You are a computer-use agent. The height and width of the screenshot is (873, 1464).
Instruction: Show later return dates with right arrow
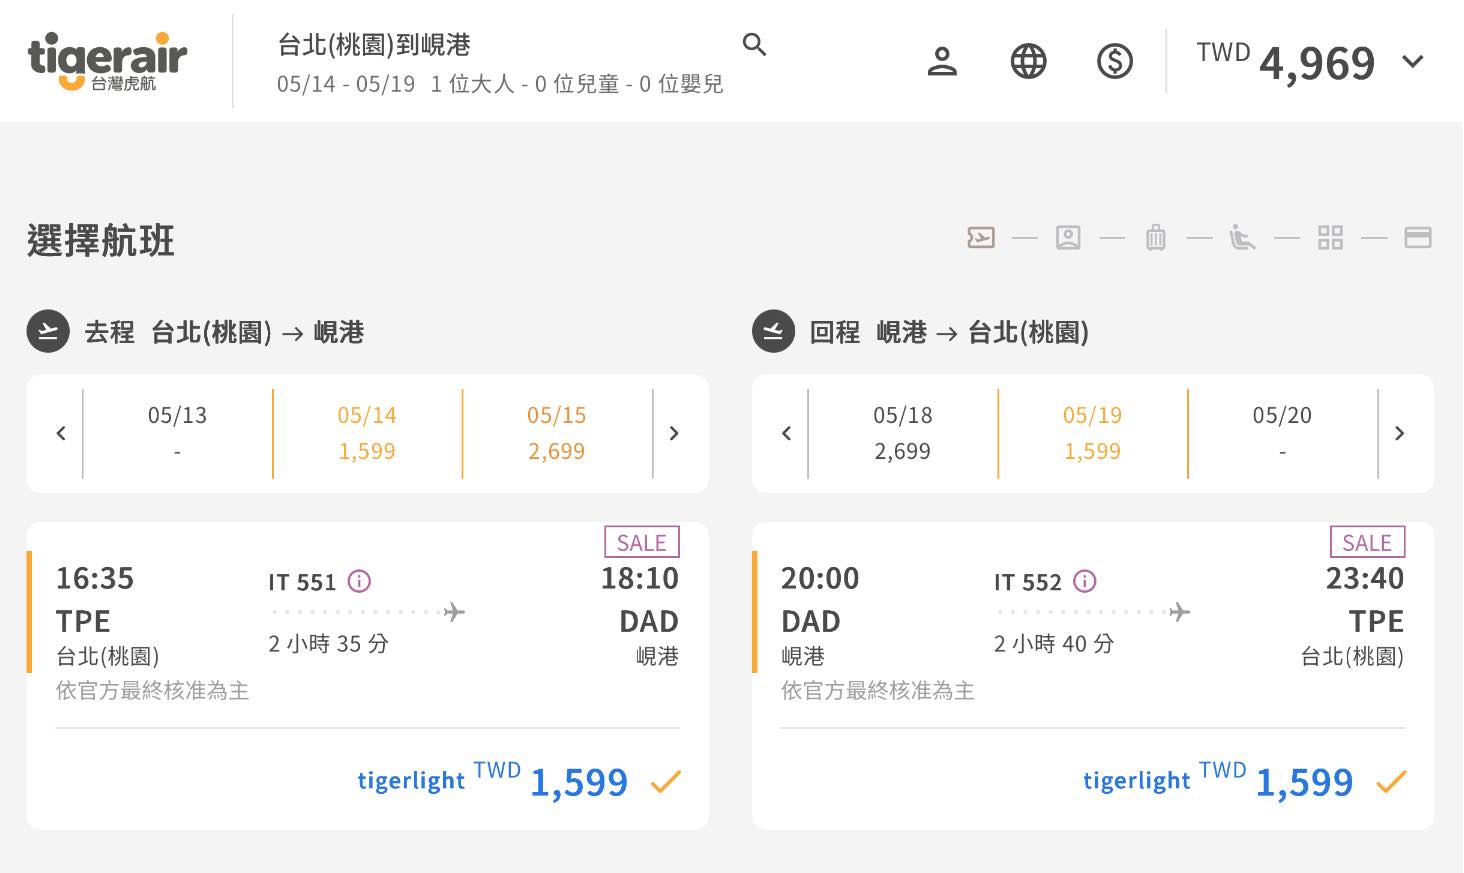coord(1399,433)
